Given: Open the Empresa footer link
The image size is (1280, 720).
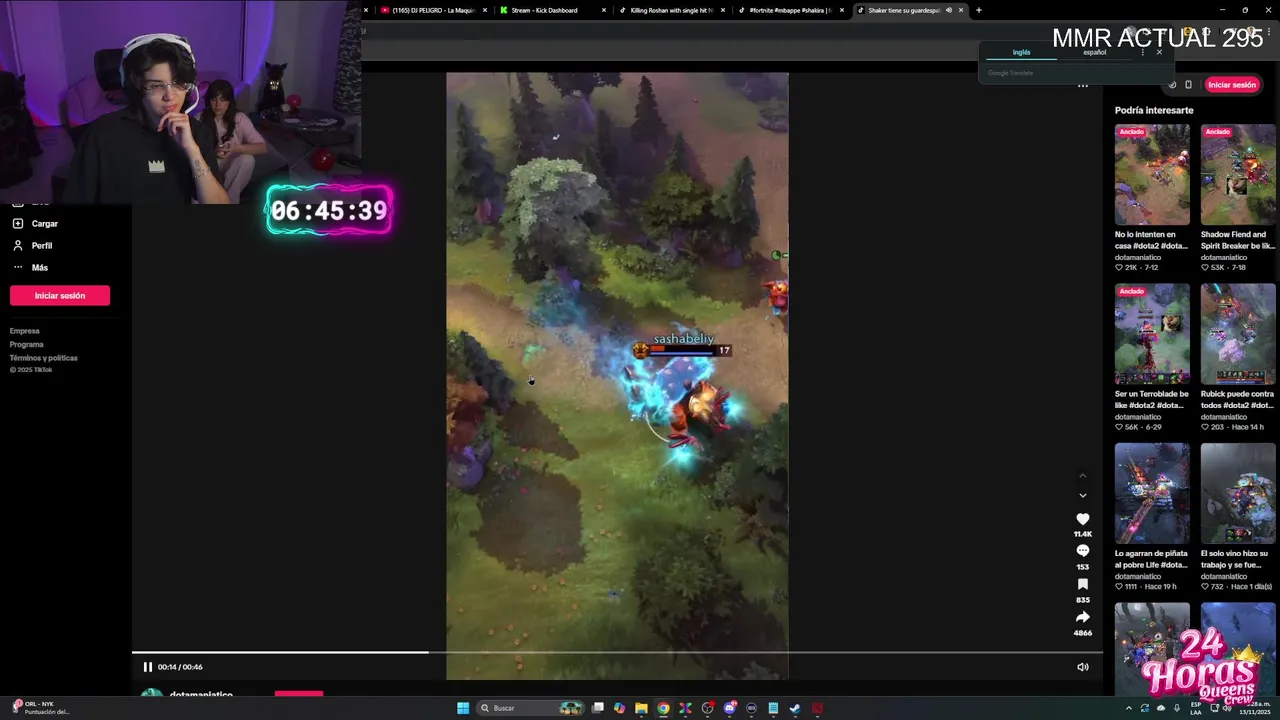Looking at the screenshot, I should [25, 331].
